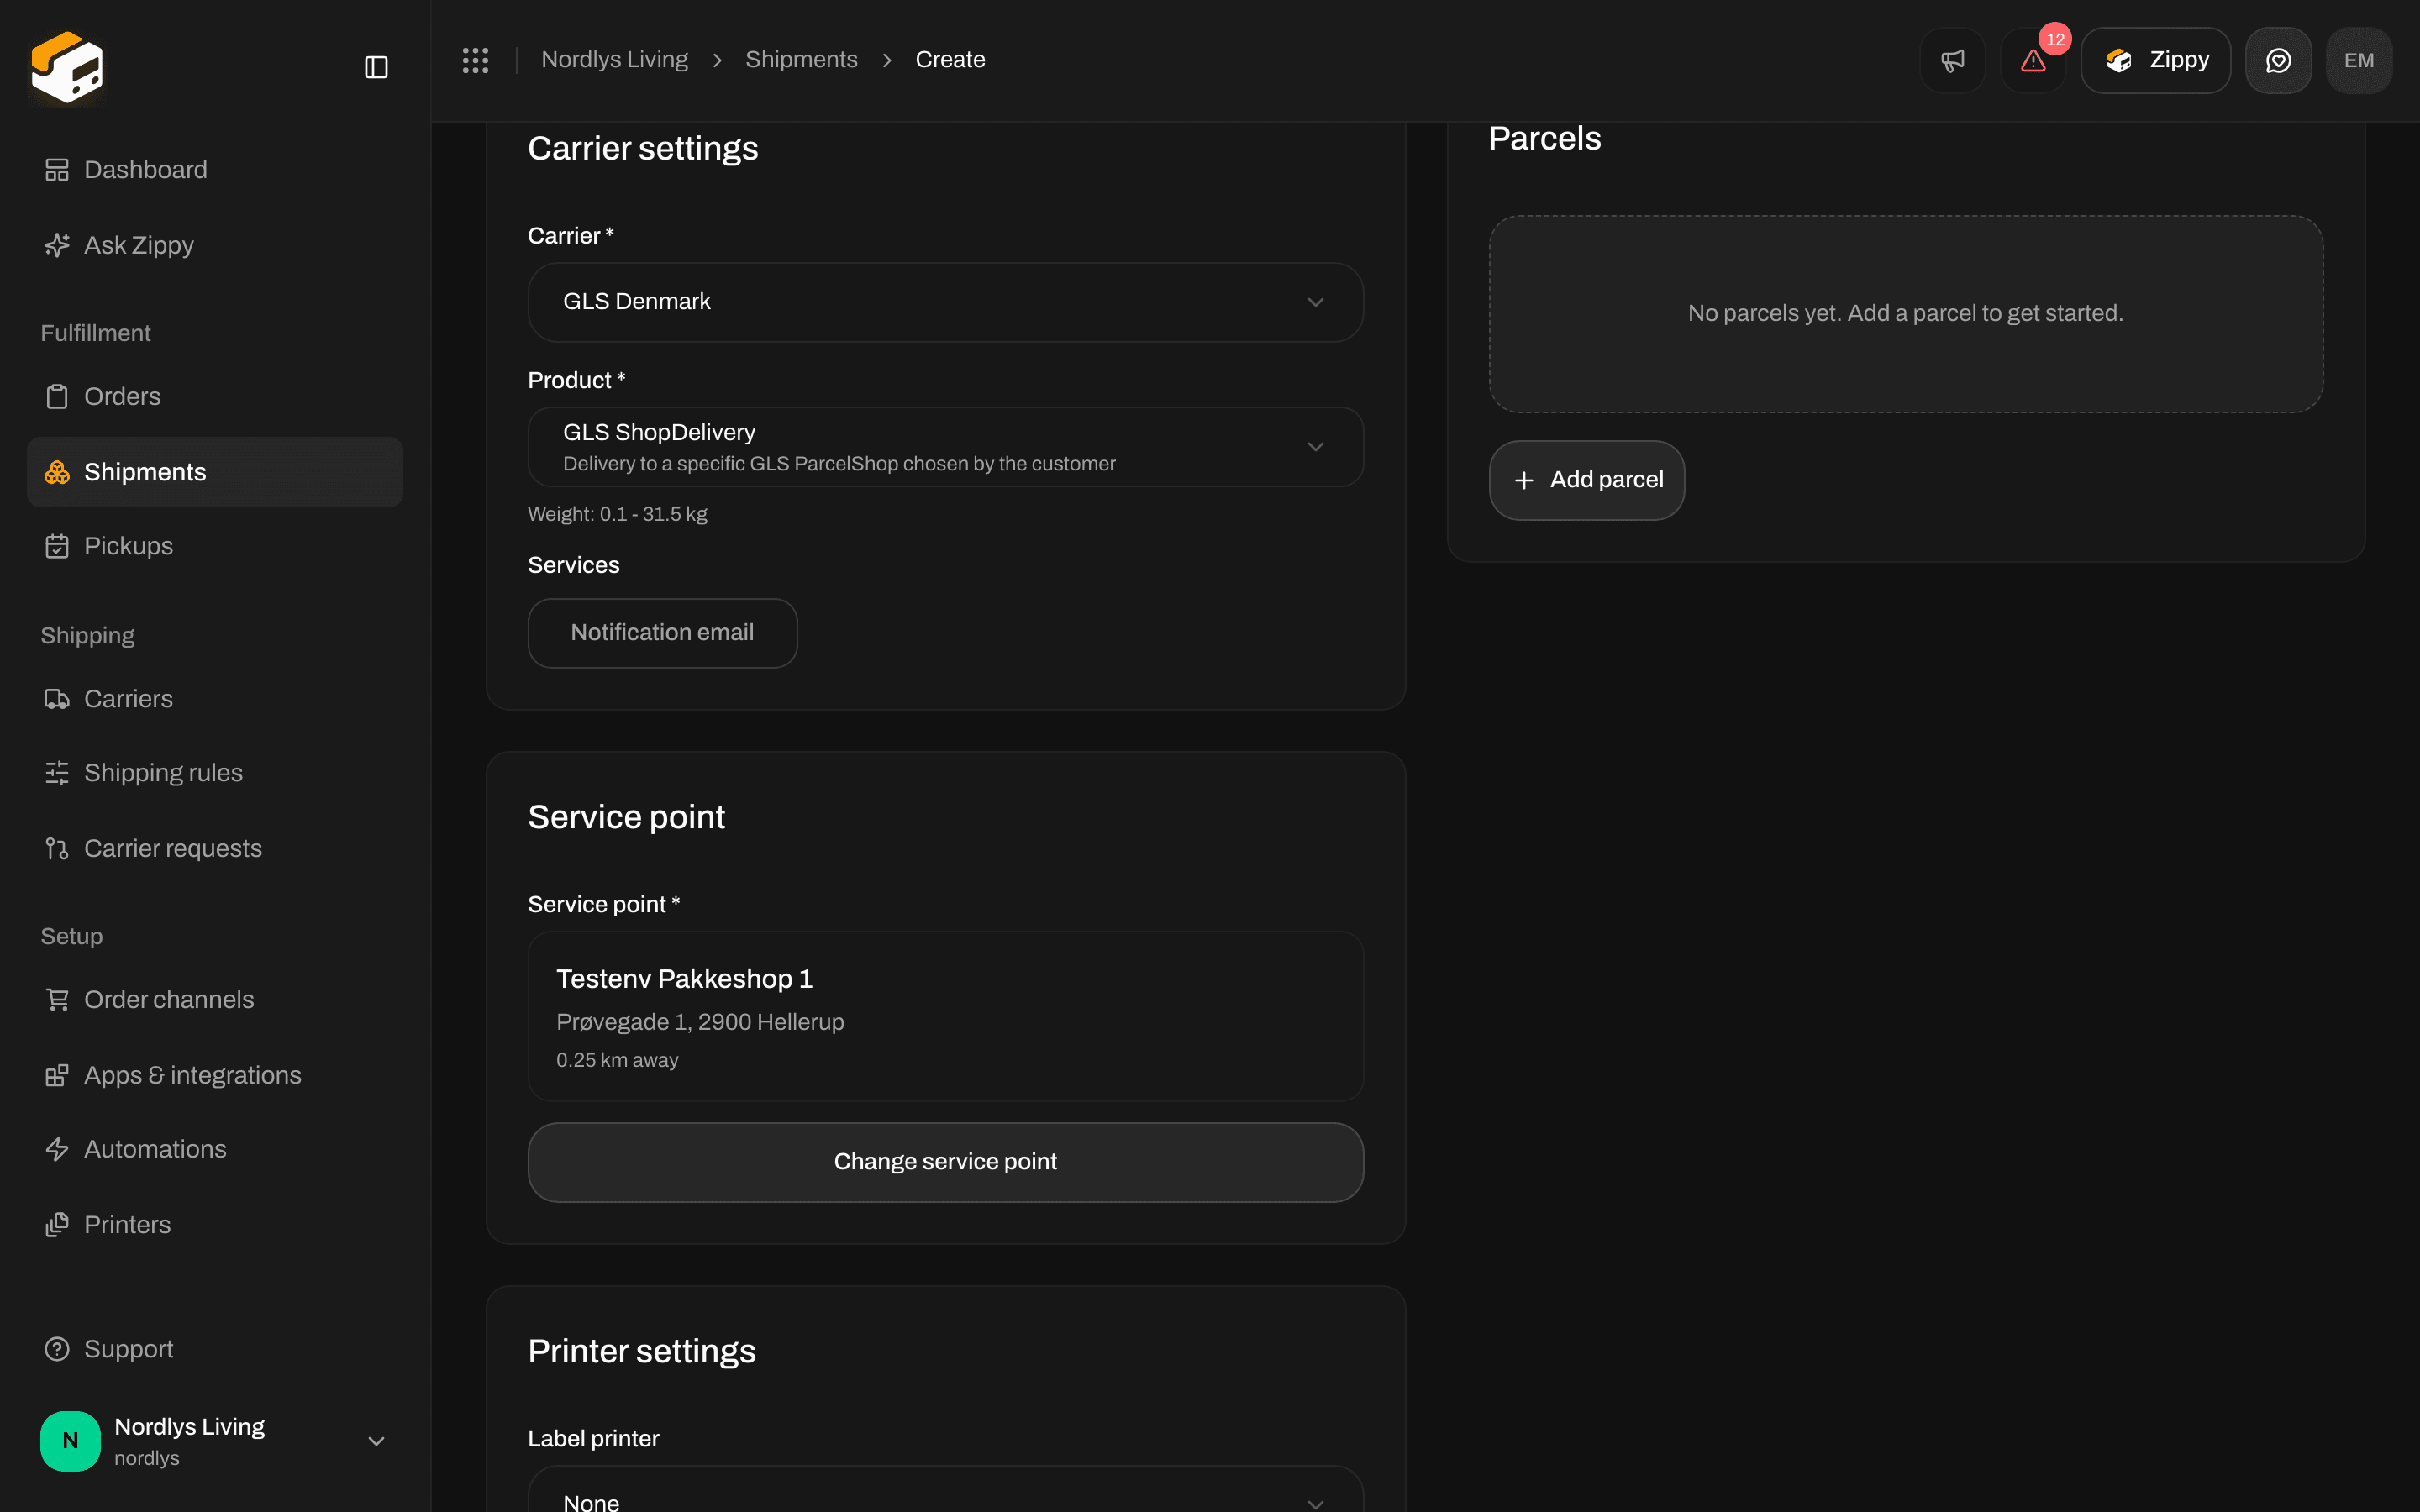Click the Ask Zippy sparkle icon
Viewport: 2420px width, 1512px height.
pyautogui.click(x=57, y=245)
